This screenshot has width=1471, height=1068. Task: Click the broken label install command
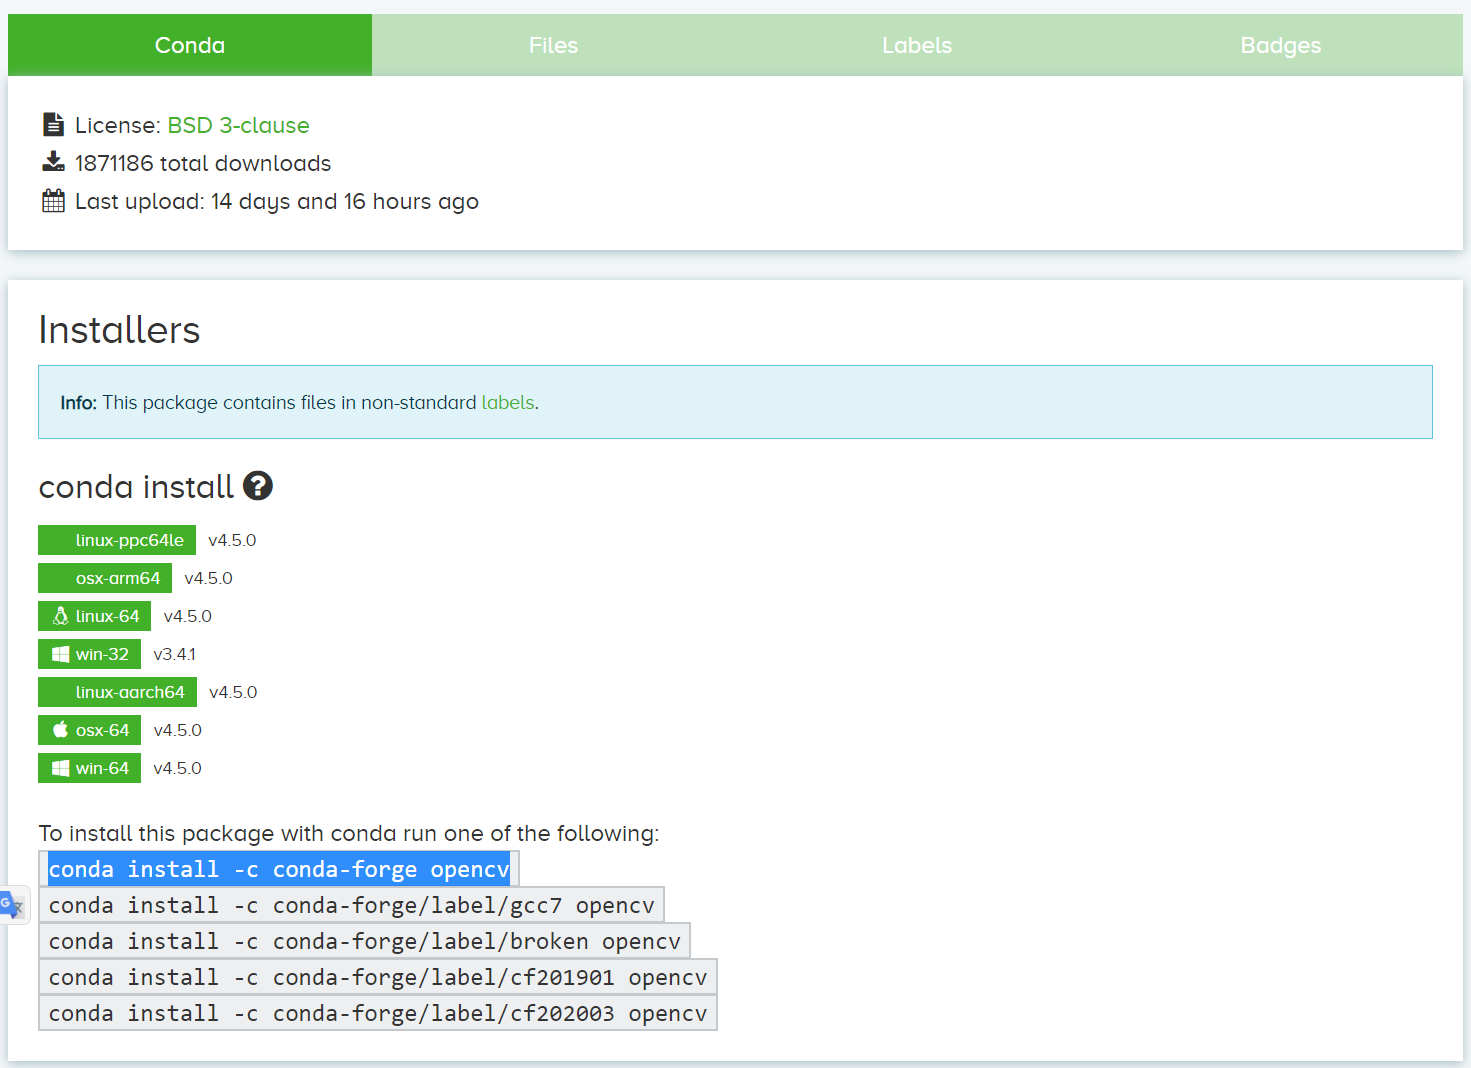click(364, 941)
